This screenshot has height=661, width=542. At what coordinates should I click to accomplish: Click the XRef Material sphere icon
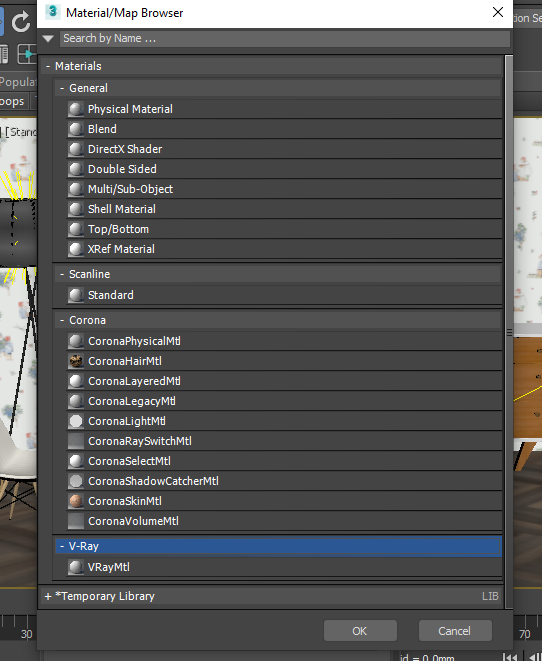76,249
